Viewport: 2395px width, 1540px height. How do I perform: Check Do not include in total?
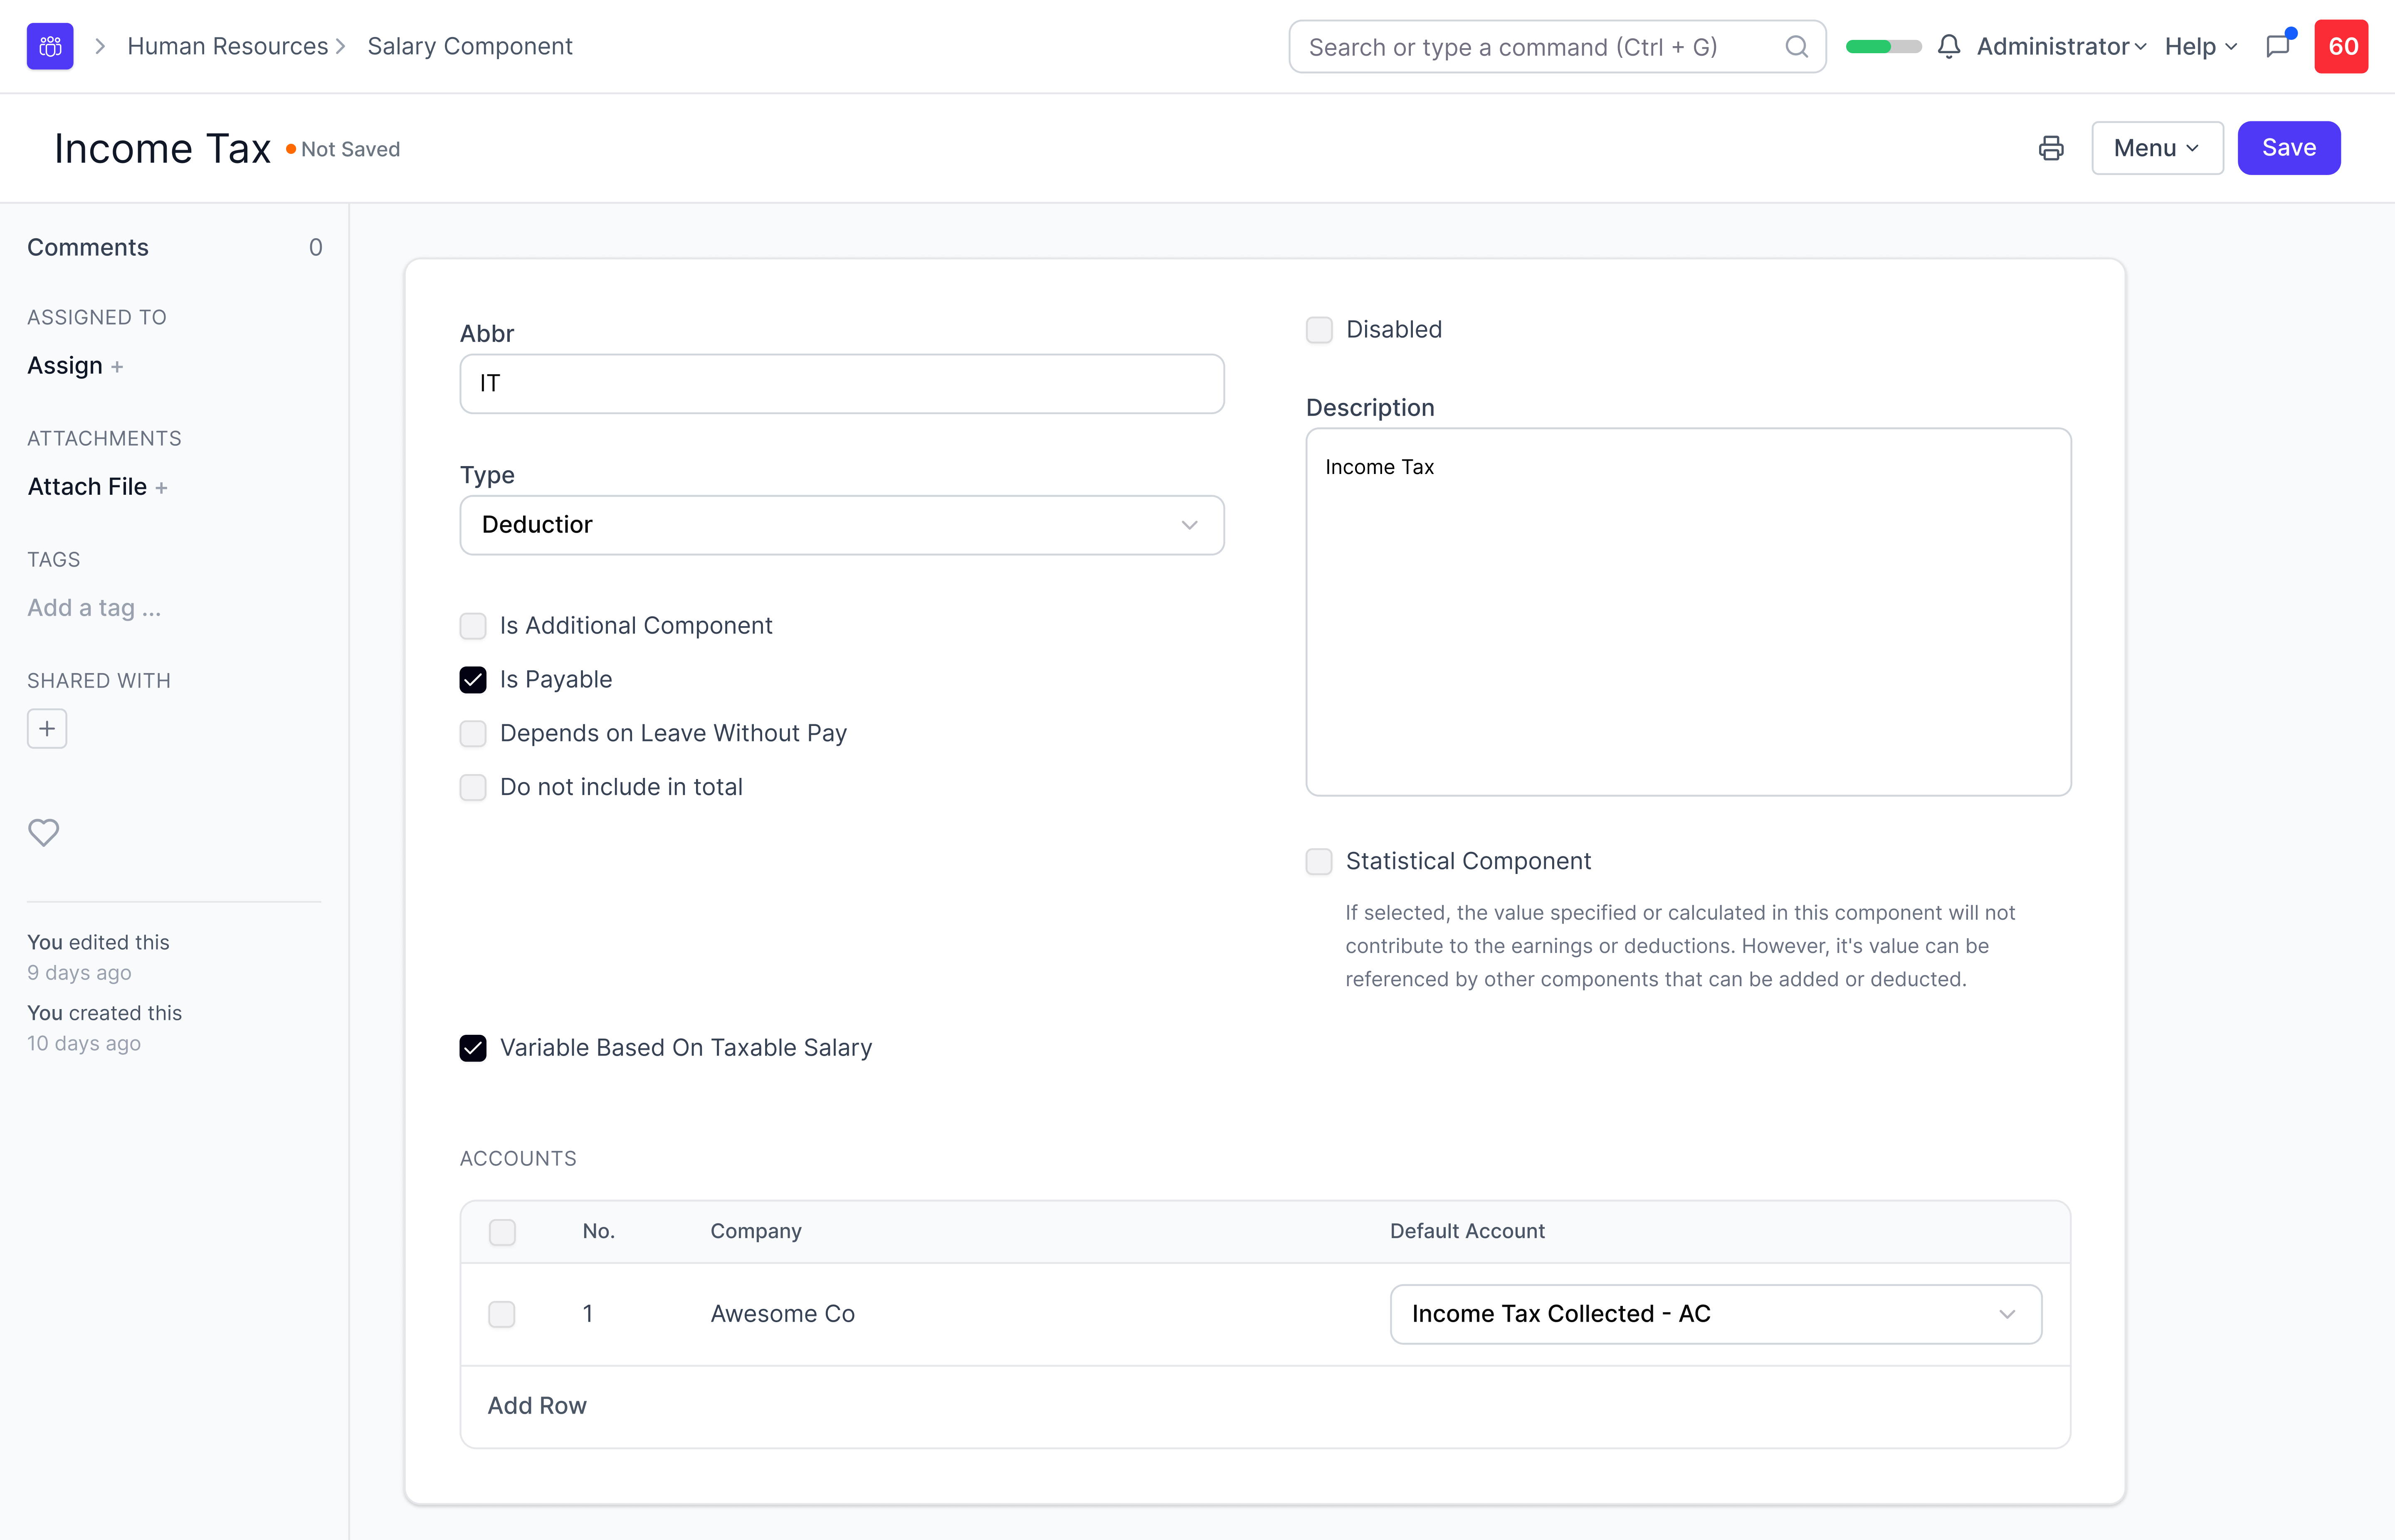pyautogui.click(x=473, y=788)
